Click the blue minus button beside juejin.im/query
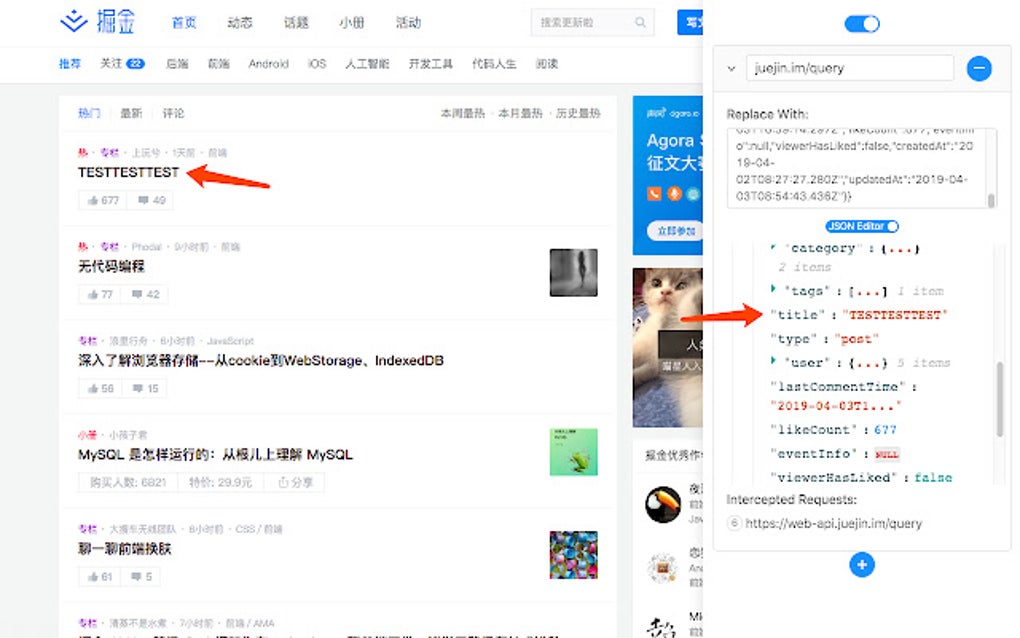 tap(980, 68)
